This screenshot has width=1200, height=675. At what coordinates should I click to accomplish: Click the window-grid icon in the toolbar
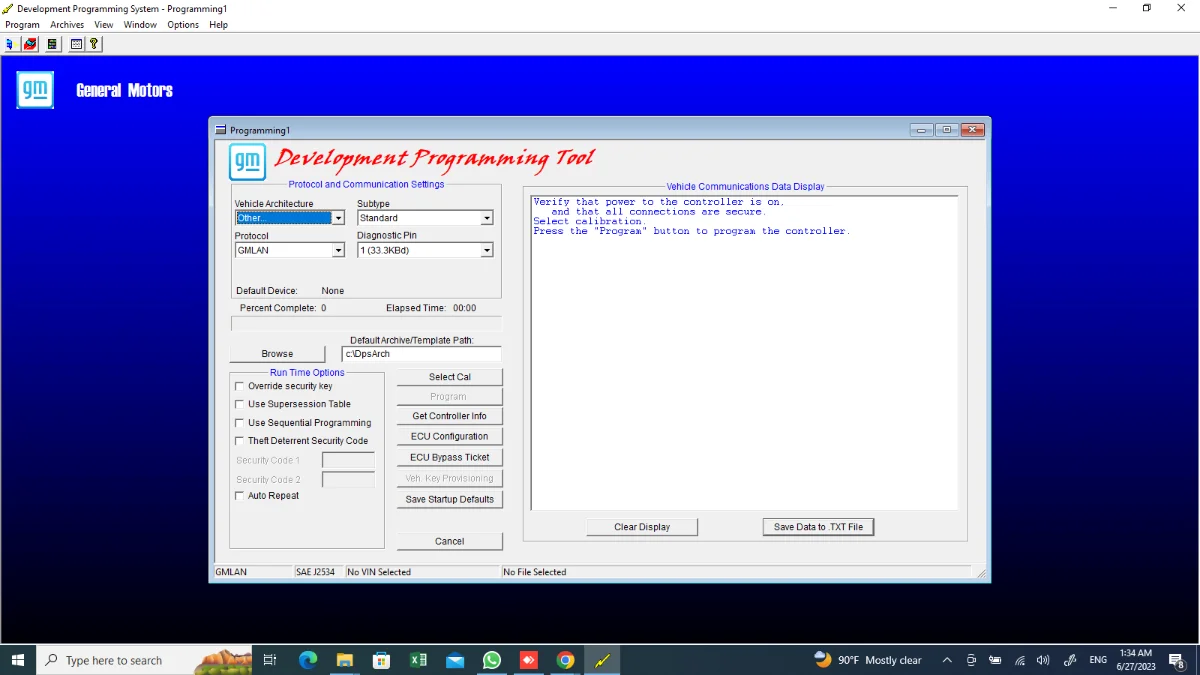(76, 44)
